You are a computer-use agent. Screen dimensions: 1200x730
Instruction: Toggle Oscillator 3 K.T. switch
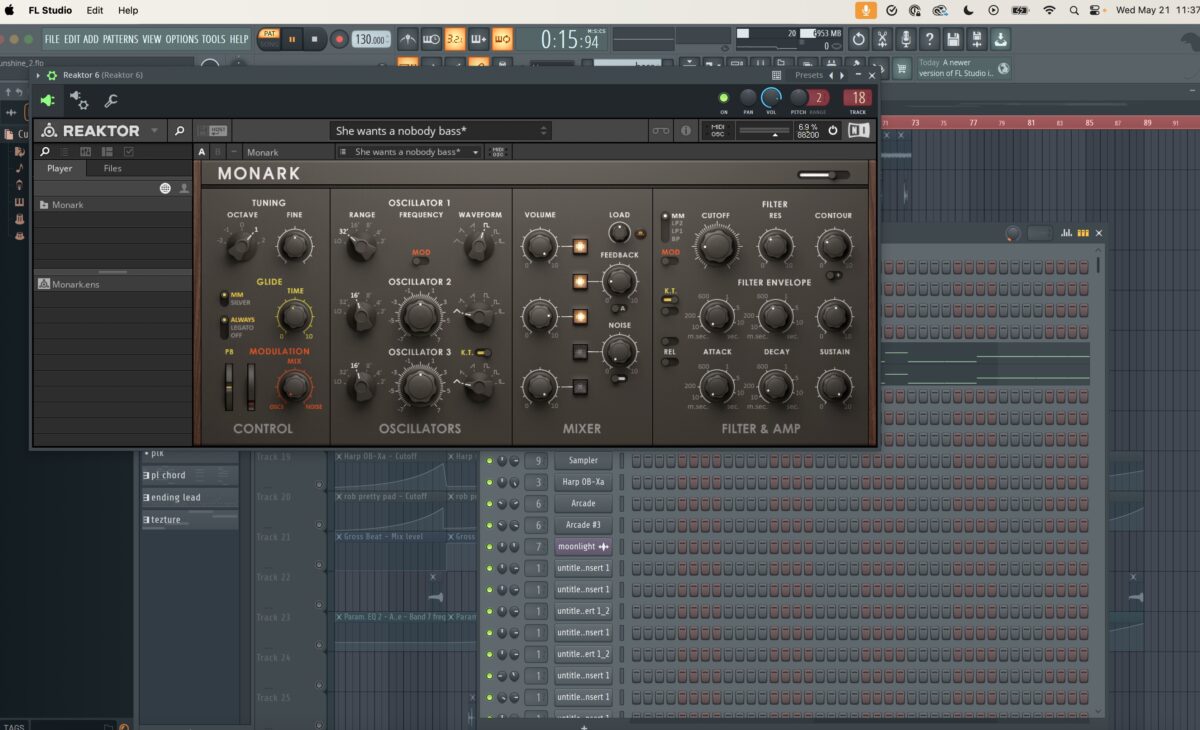click(484, 353)
